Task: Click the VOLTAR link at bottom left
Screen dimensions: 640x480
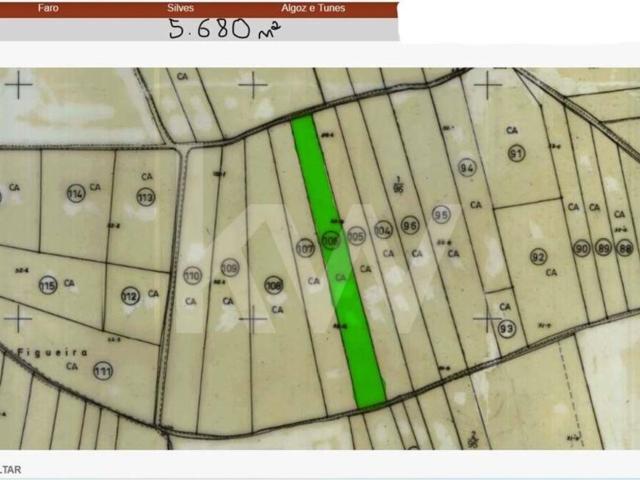Action: coord(11,469)
